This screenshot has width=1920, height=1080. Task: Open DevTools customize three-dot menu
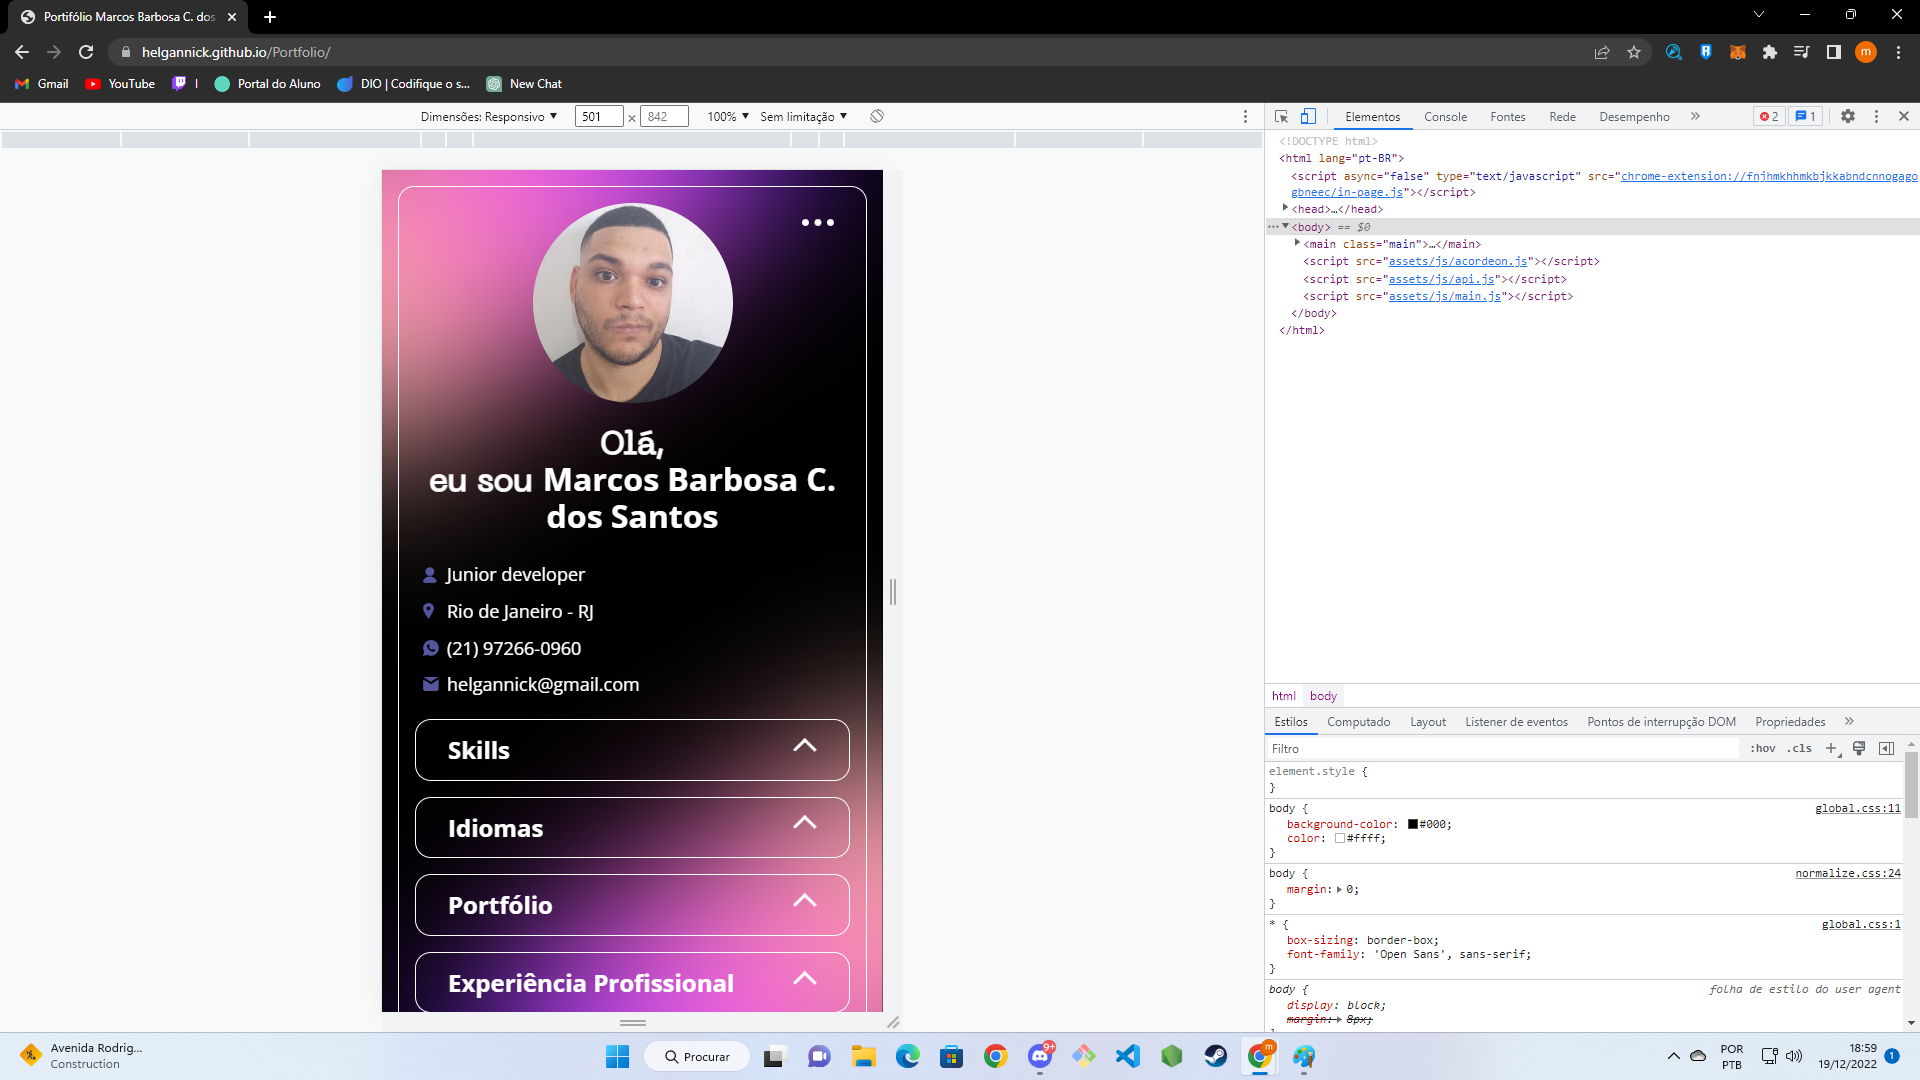[1876, 117]
